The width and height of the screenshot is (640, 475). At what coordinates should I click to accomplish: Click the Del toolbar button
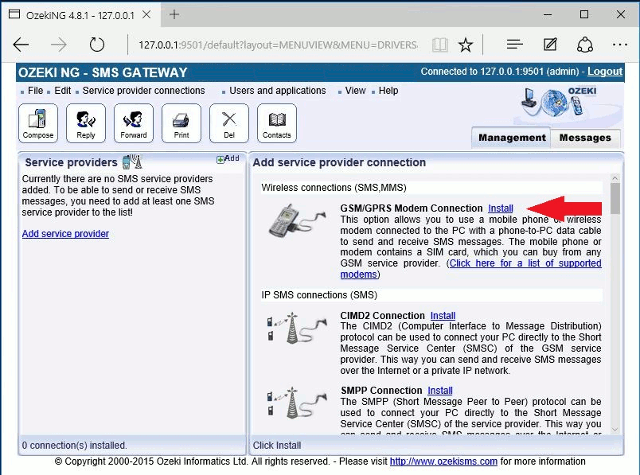[229, 123]
